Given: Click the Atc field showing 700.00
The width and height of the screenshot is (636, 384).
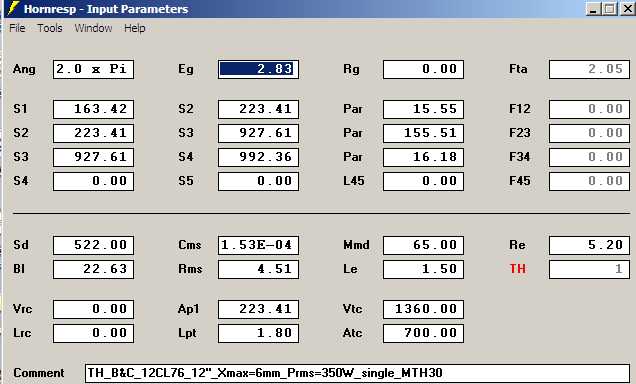Looking at the screenshot, I should [x=423, y=333].
